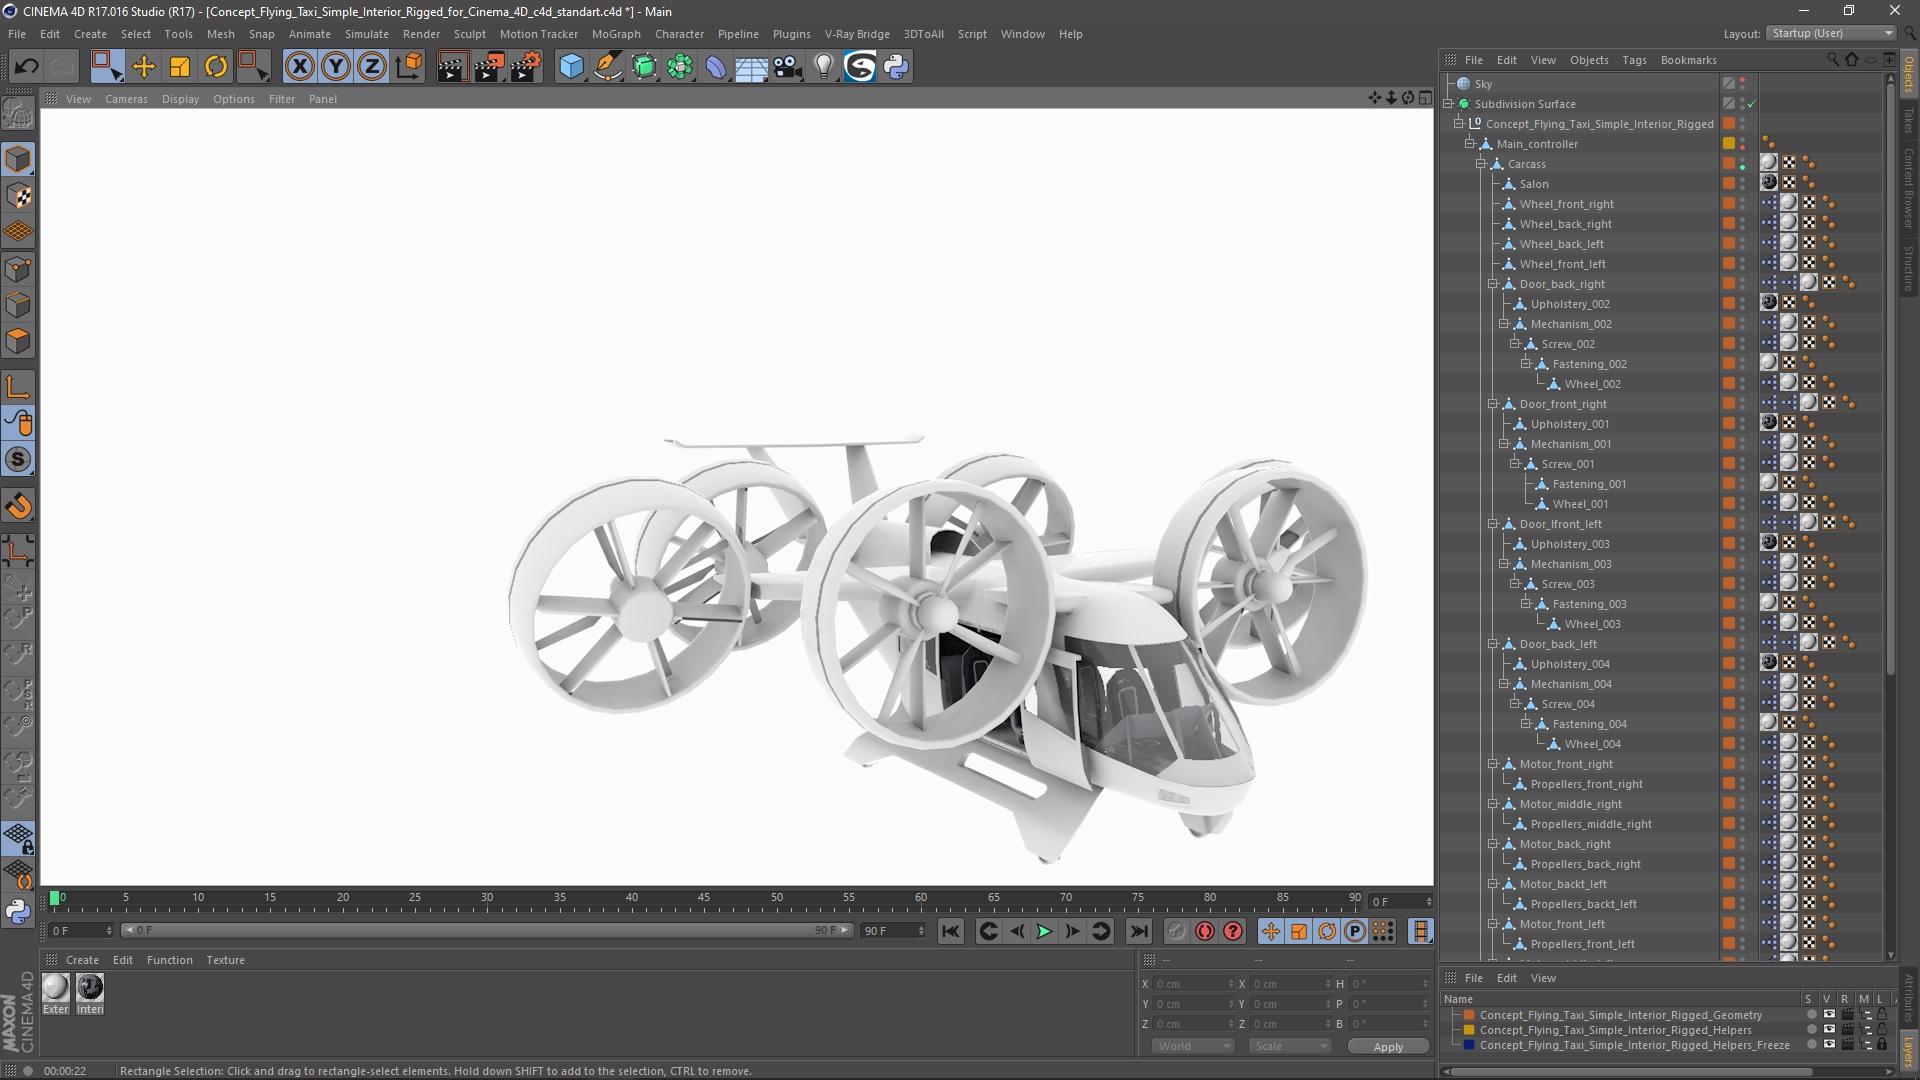Viewport: 1920px width, 1080px height.
Task: Toggle Scale keyframe recording
Action: tap(1298, 931)
